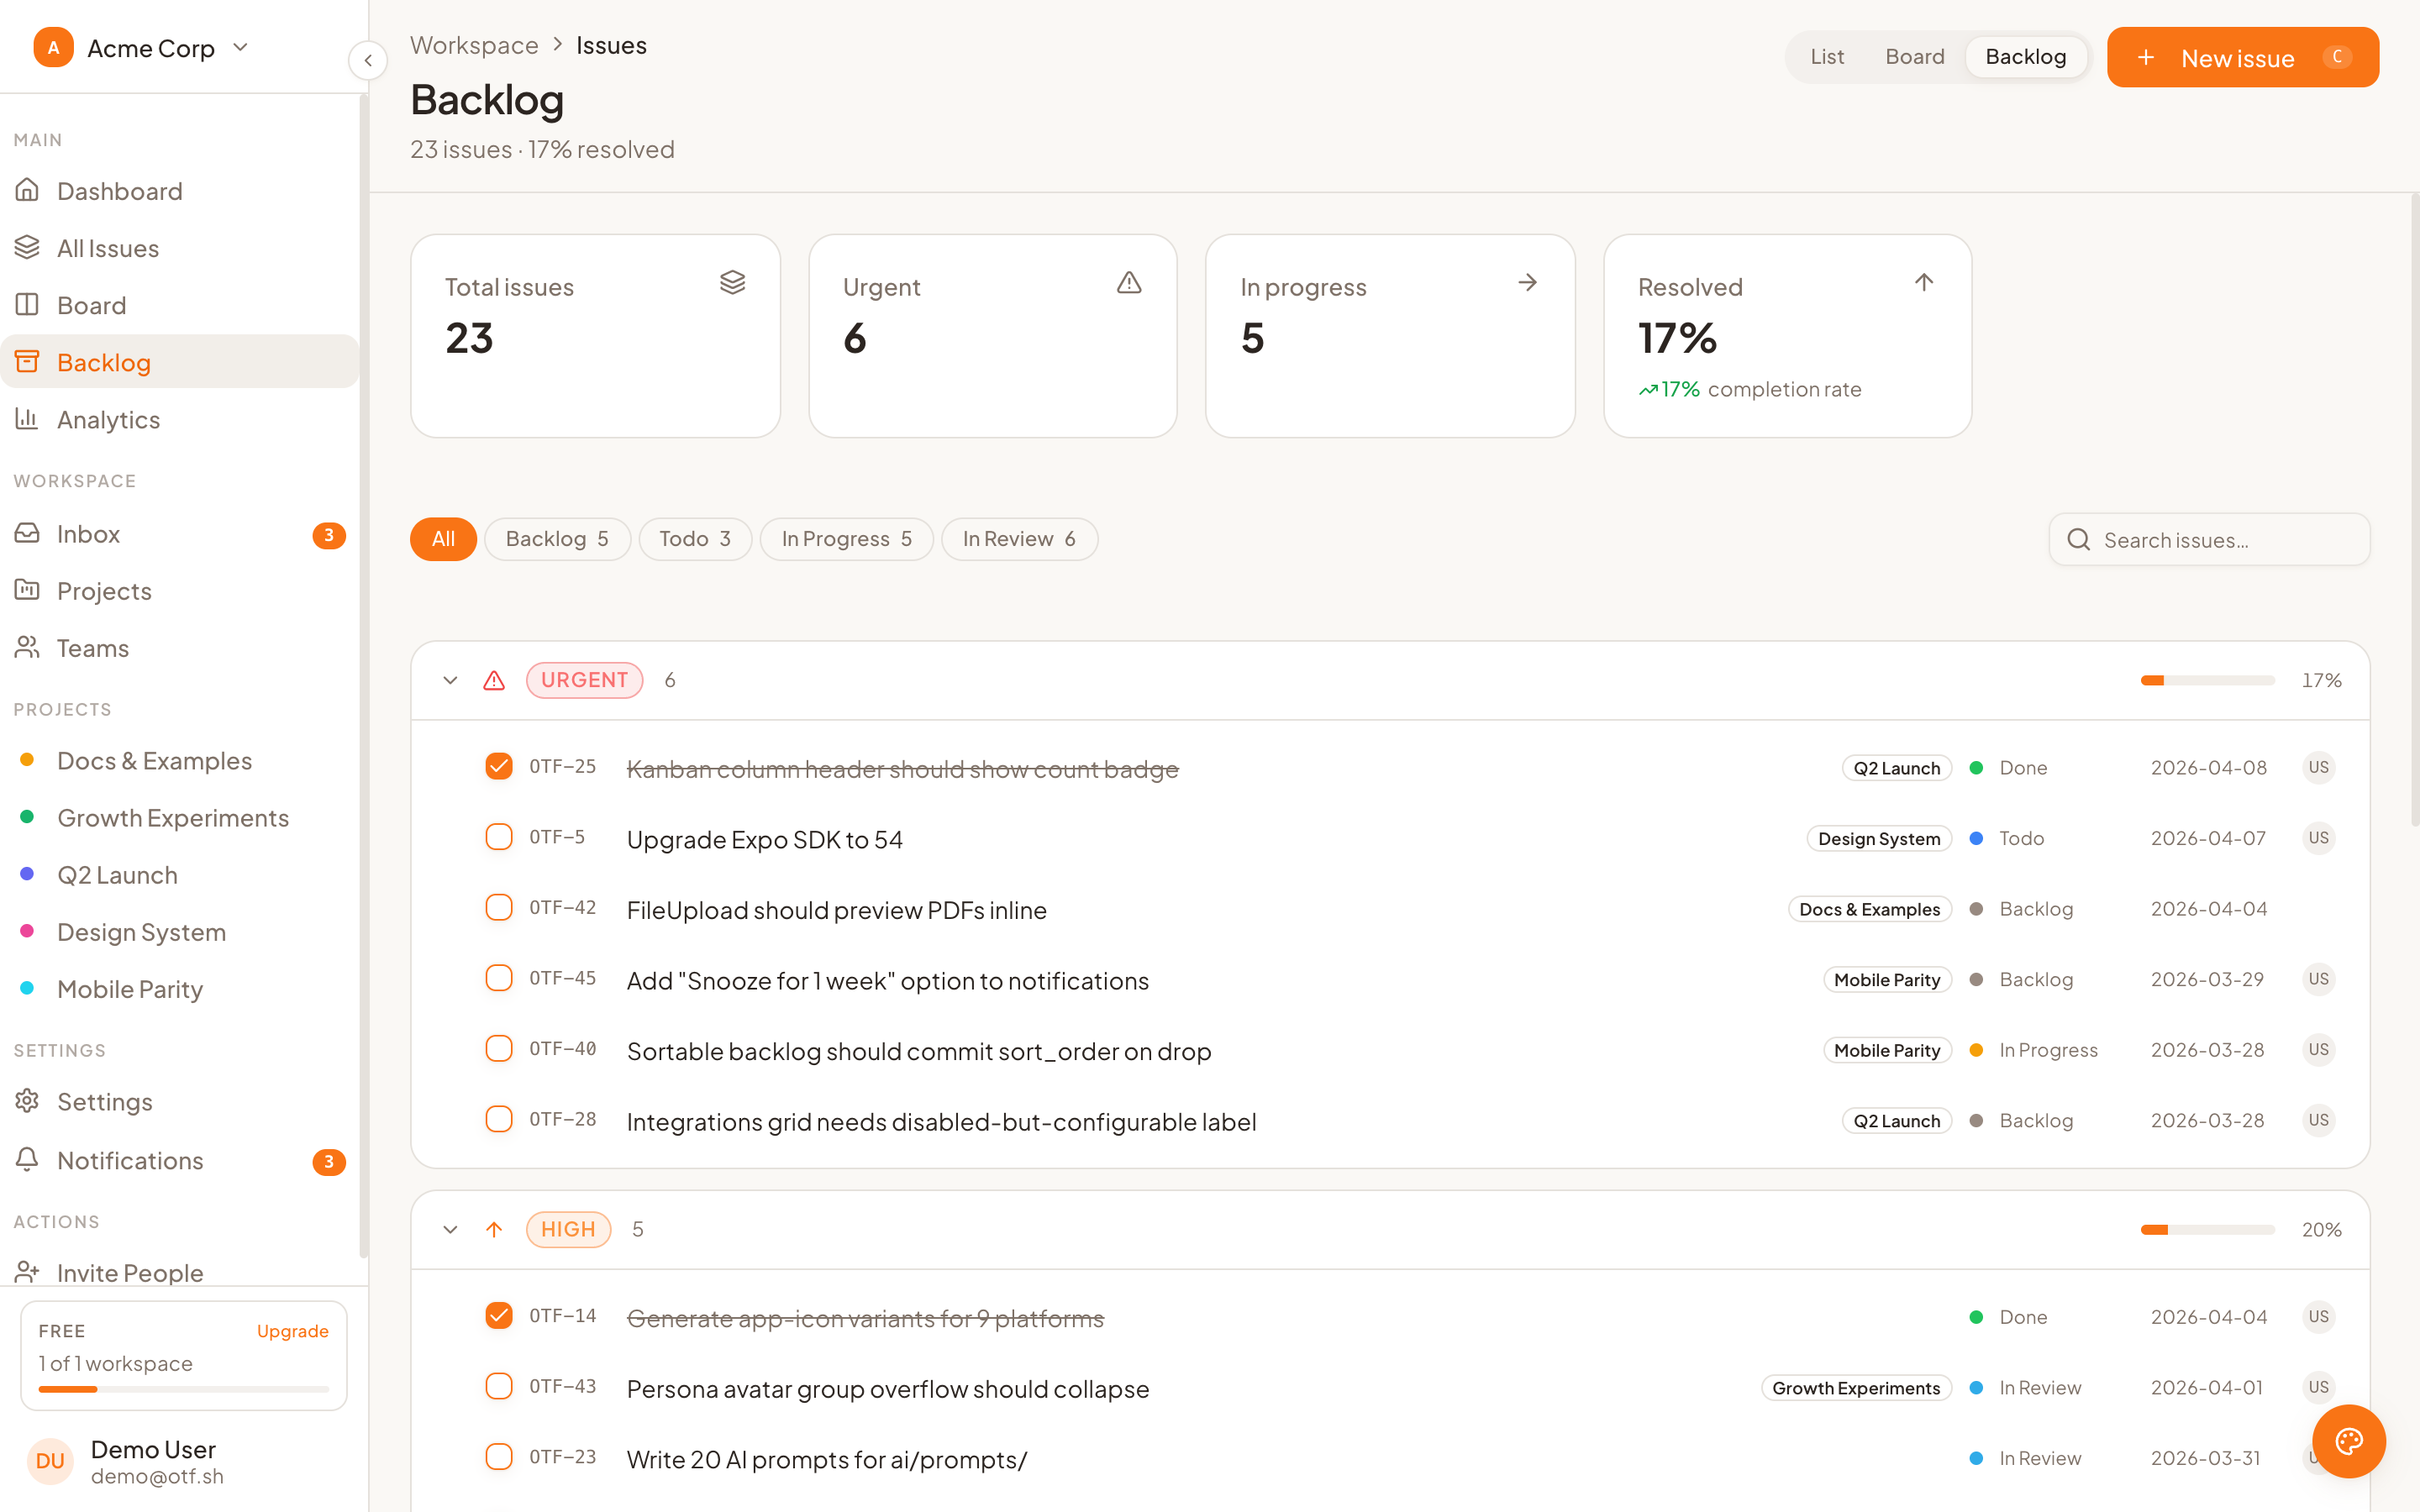The image size is (2420, 1512).
Task: Click the orange up-arrow beside HIGH label
Action: pos(494,1229)
